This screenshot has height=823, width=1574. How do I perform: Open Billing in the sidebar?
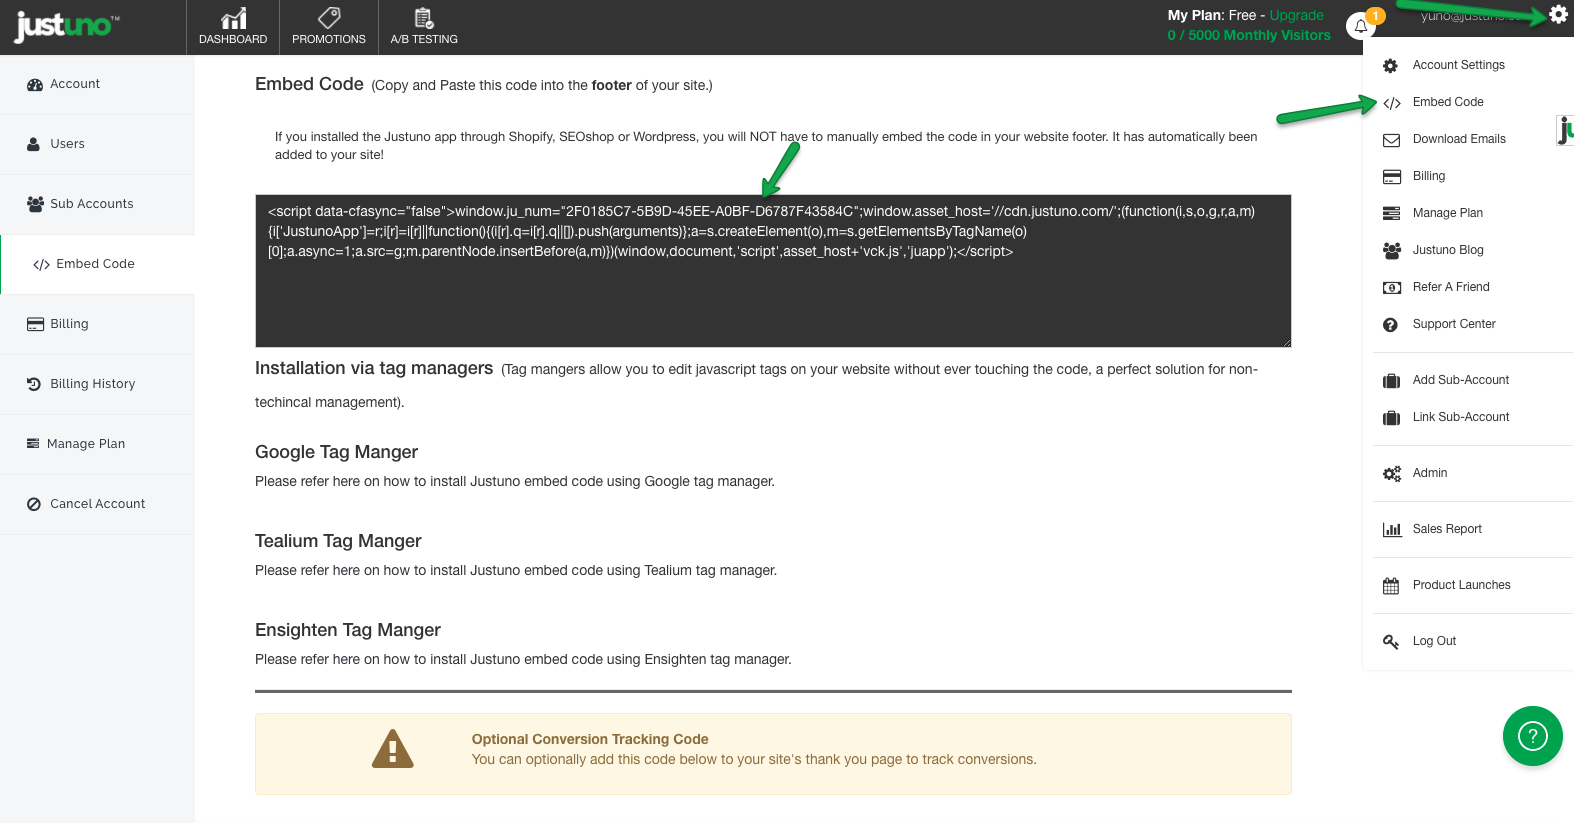point(97,324)
